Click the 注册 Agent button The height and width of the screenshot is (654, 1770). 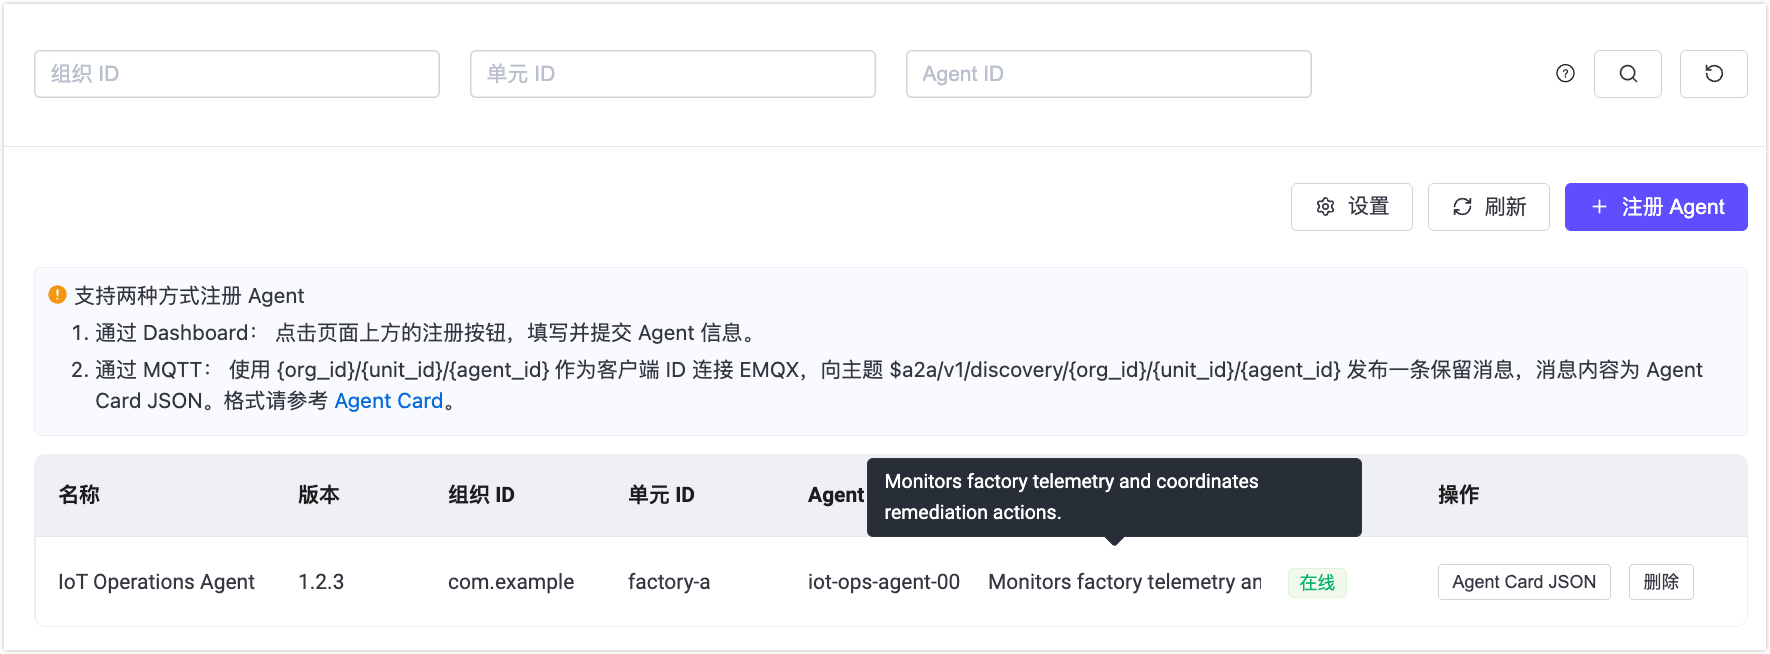click(x=1655, y=207)
